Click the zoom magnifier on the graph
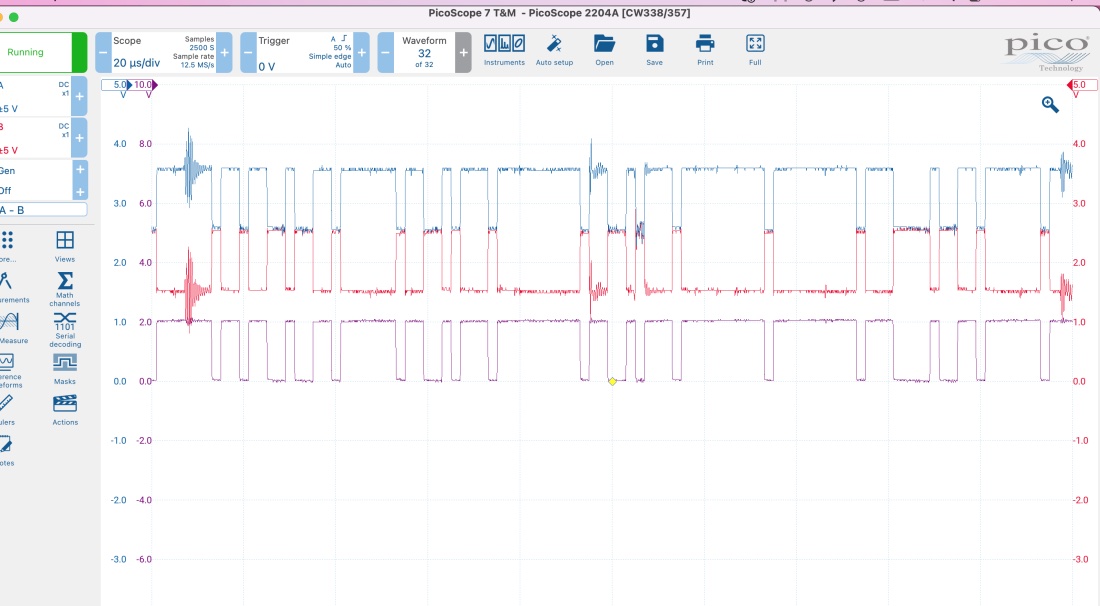Viewport: 1100px width, 606px height. (1050, 105)
